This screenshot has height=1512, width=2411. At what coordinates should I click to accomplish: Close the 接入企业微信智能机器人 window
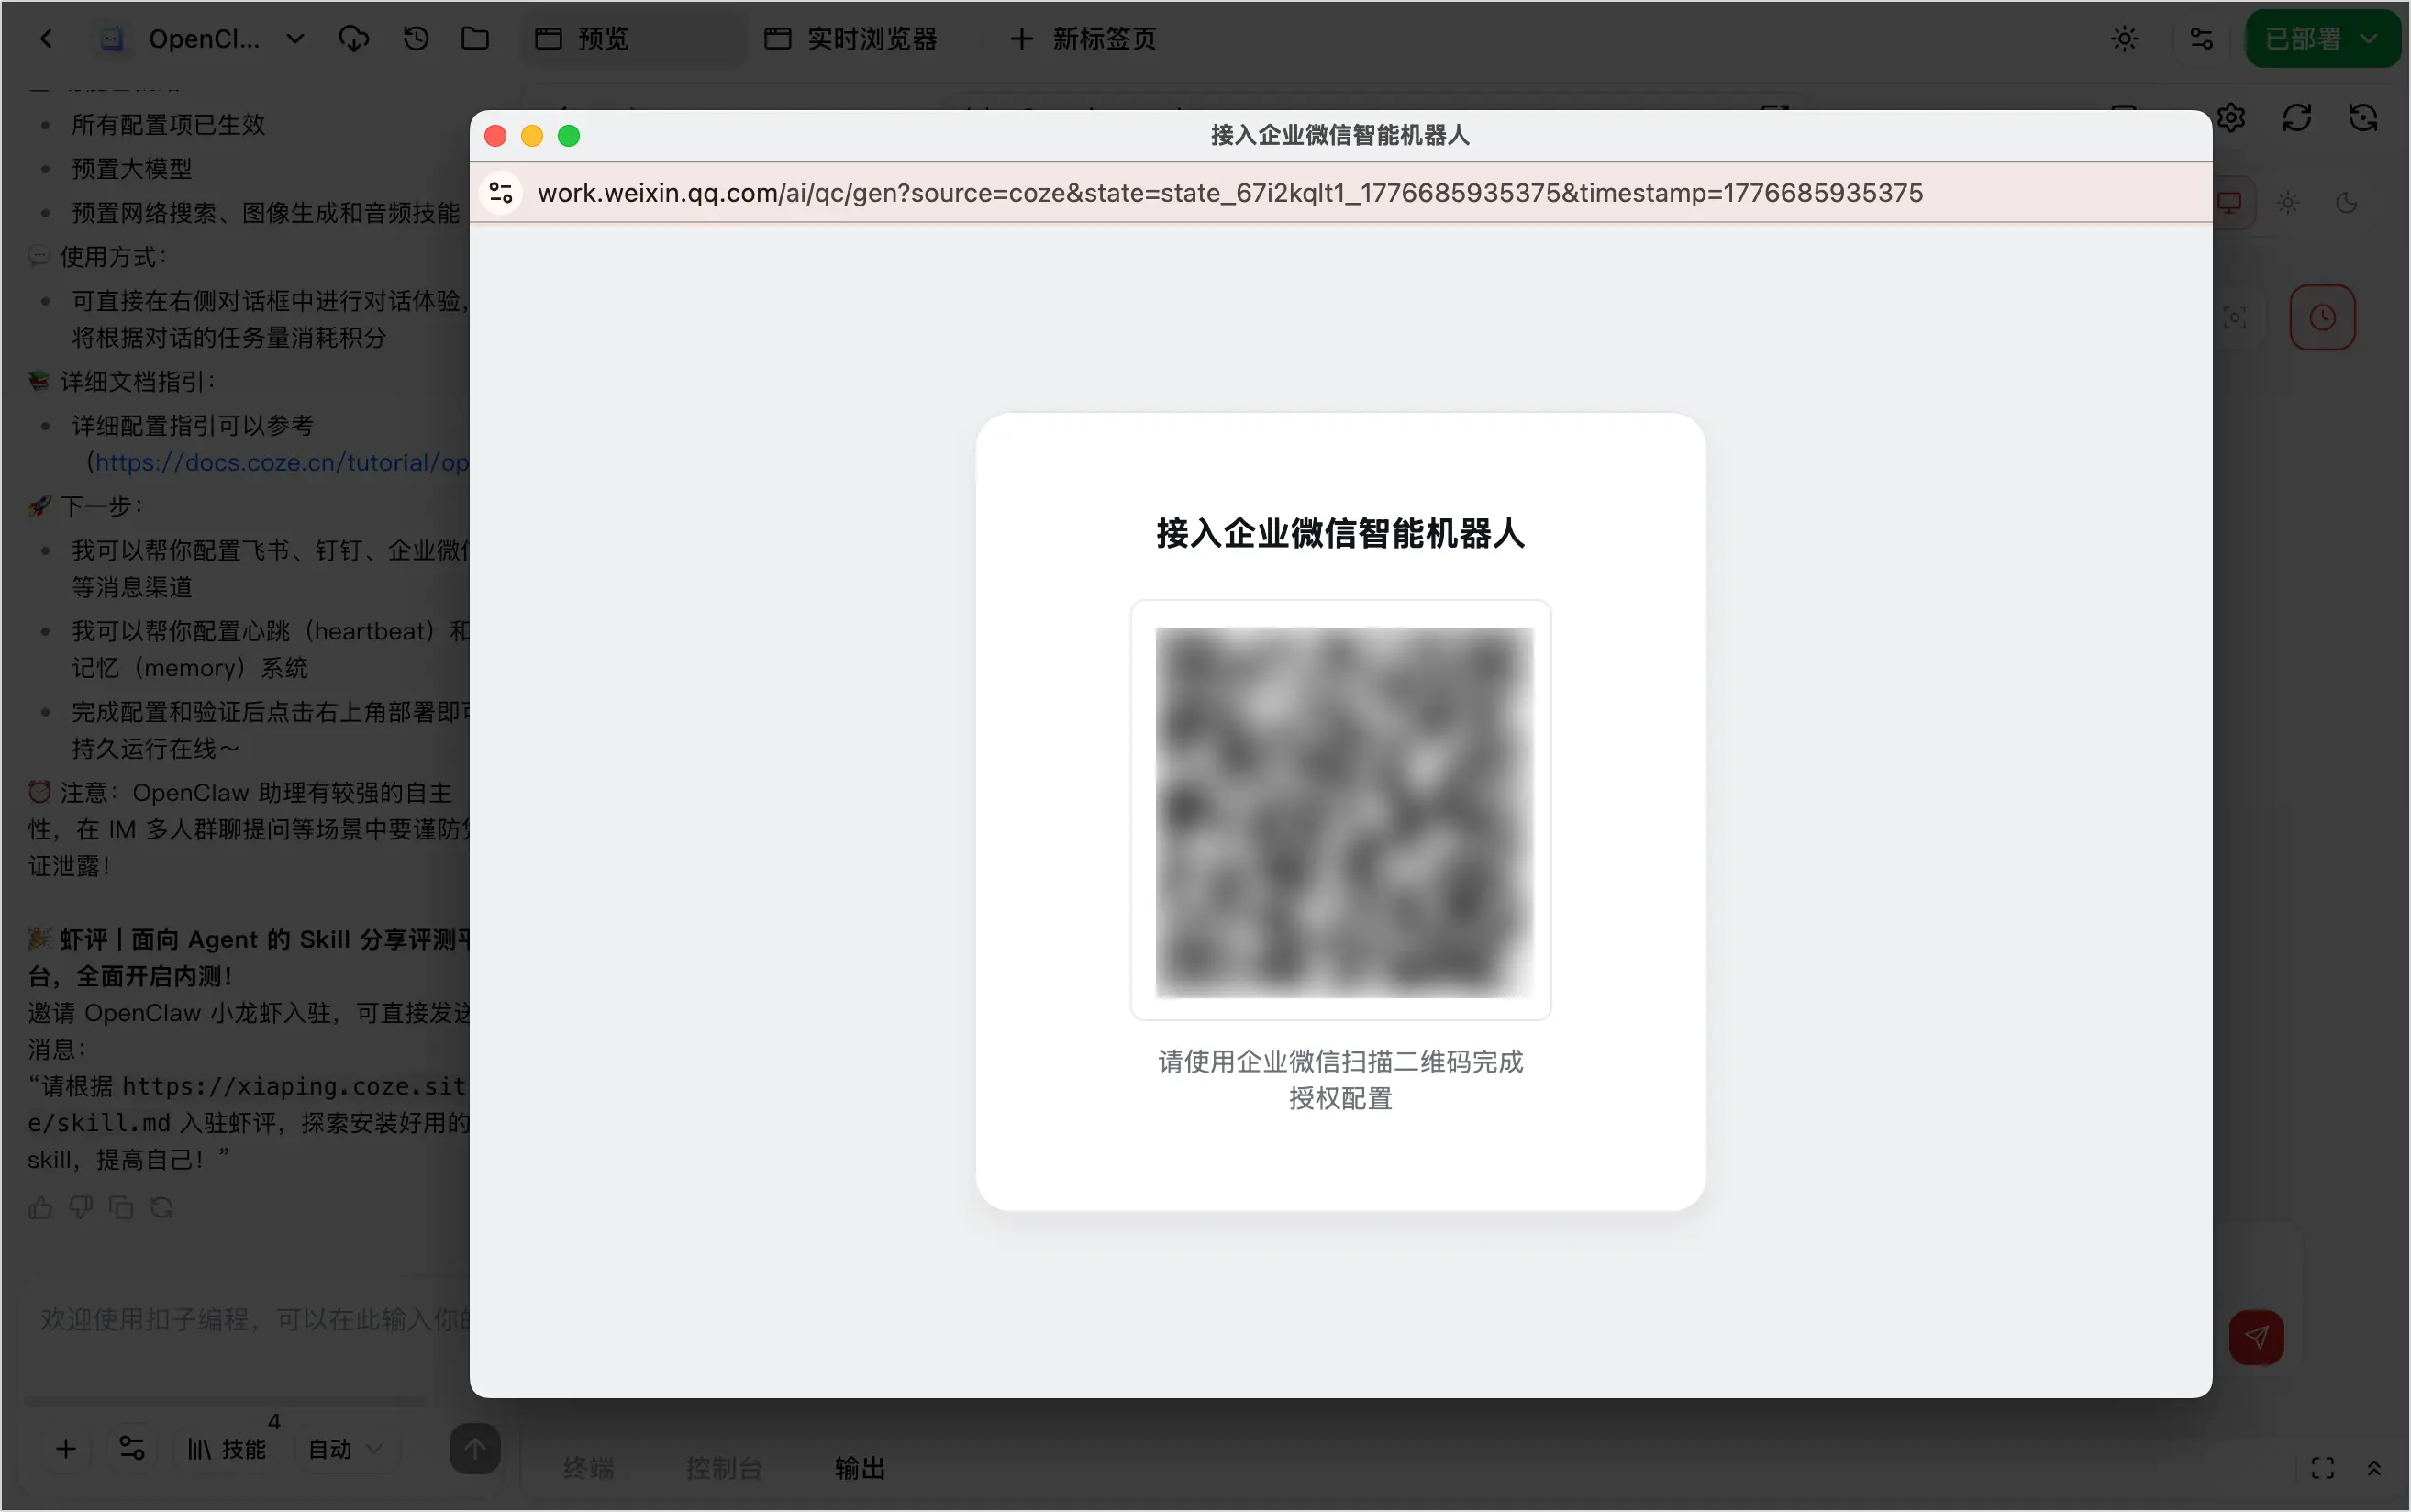point(495,136)
